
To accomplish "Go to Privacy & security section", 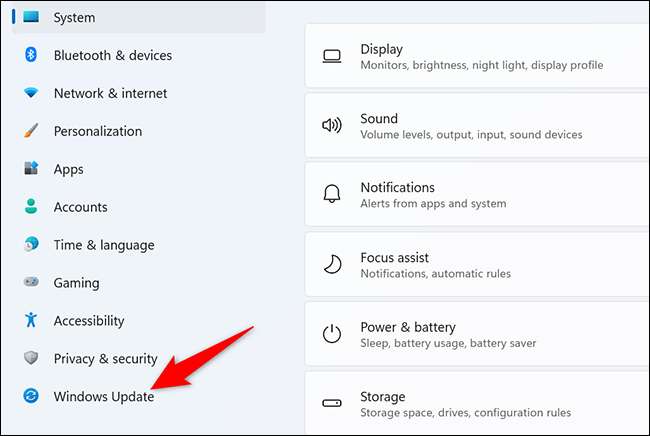I will point(105,359).
